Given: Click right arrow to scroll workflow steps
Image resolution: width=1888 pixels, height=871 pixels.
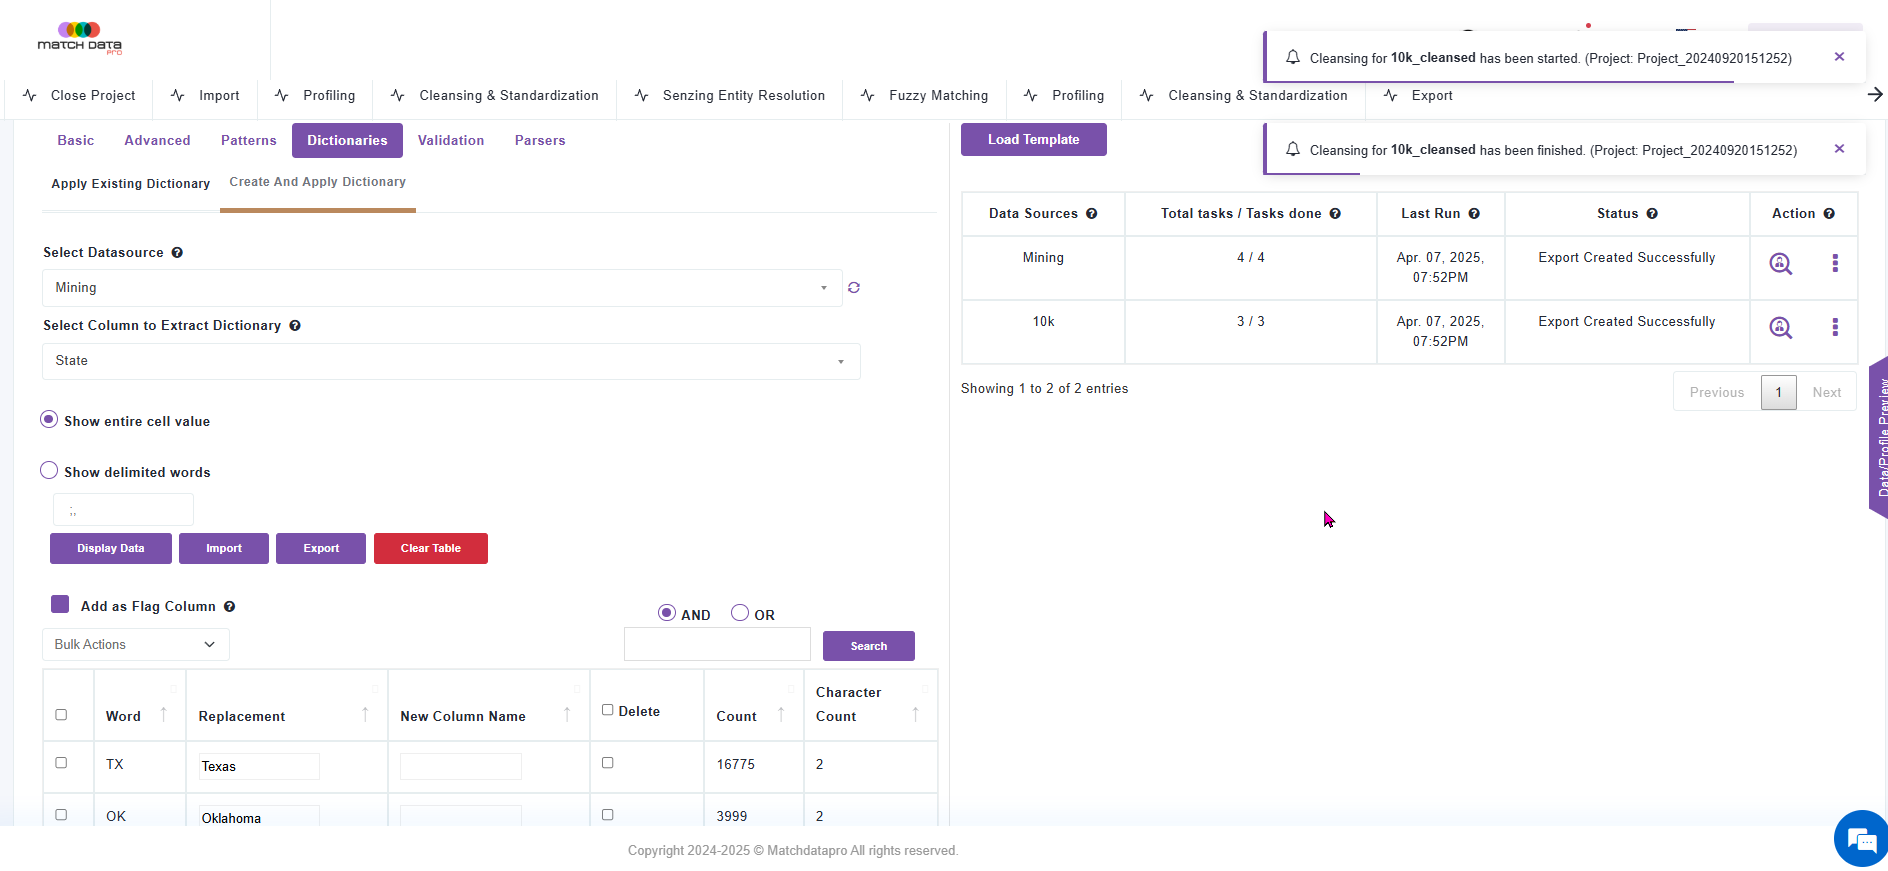Looking at the screenshot, I should pyautogui.click(x=1874, y=95).
